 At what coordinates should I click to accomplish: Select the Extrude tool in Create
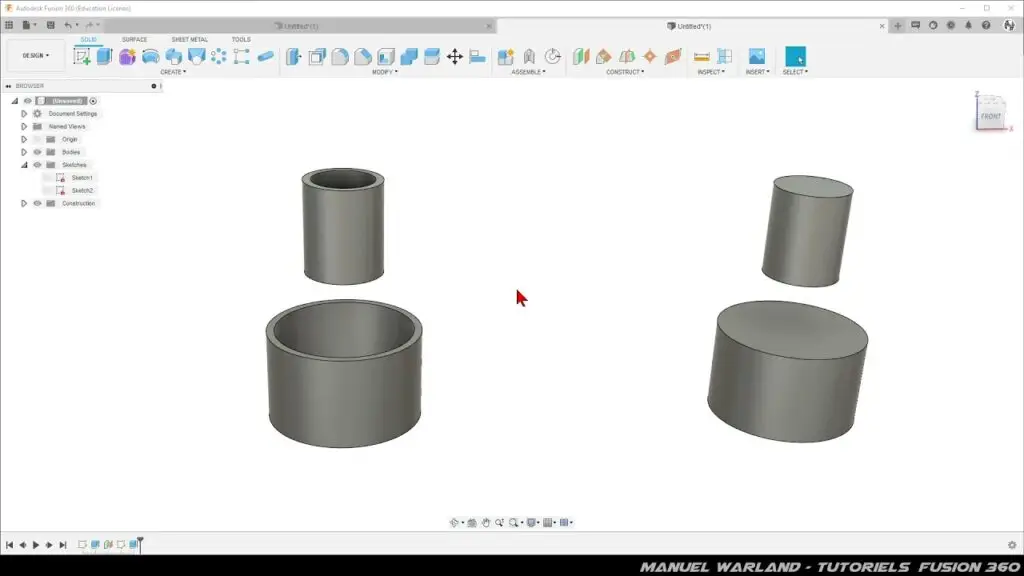click(x=104, y=56)
